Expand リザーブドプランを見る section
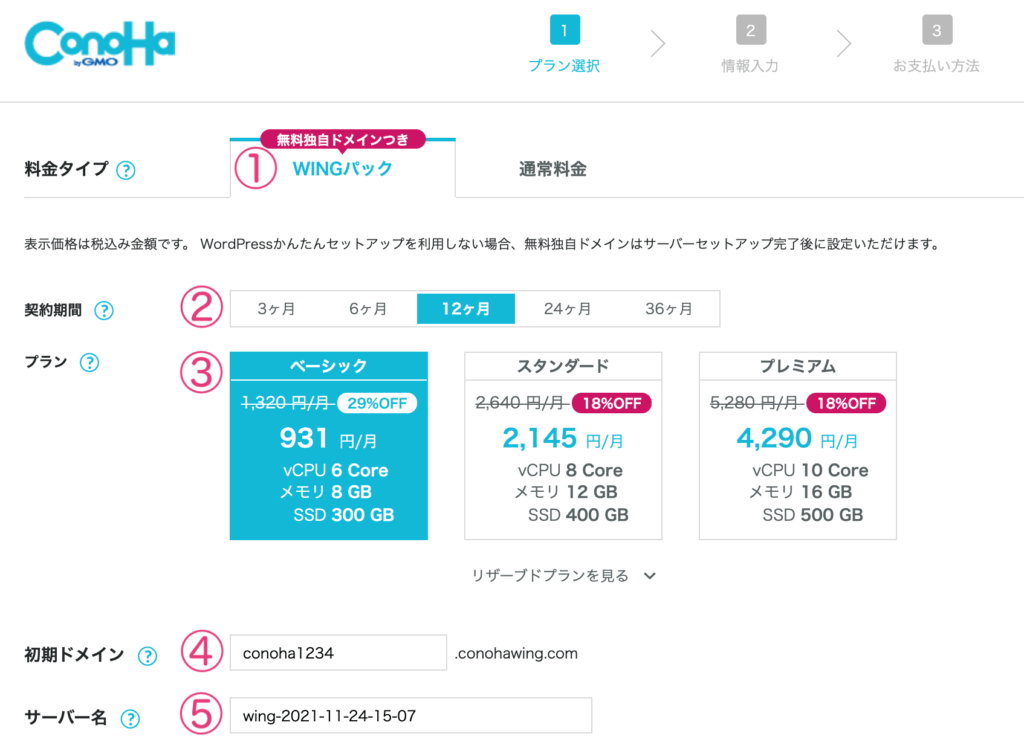Screen dimensions: 1024x748 pyautogui.click(x=563, y=576)
